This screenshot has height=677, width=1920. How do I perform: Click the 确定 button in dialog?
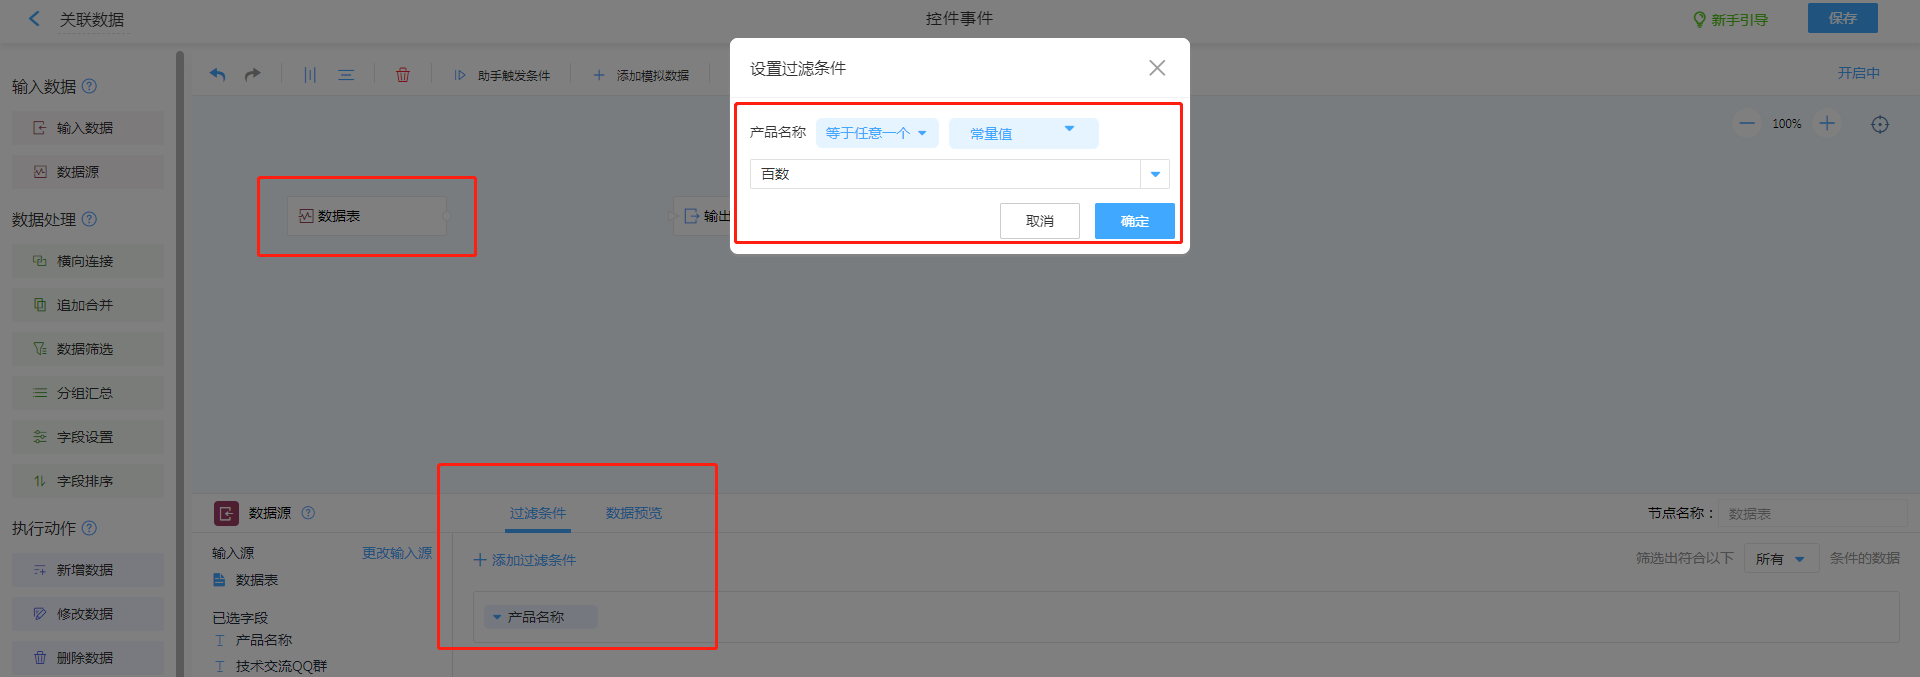point(1134,221)
